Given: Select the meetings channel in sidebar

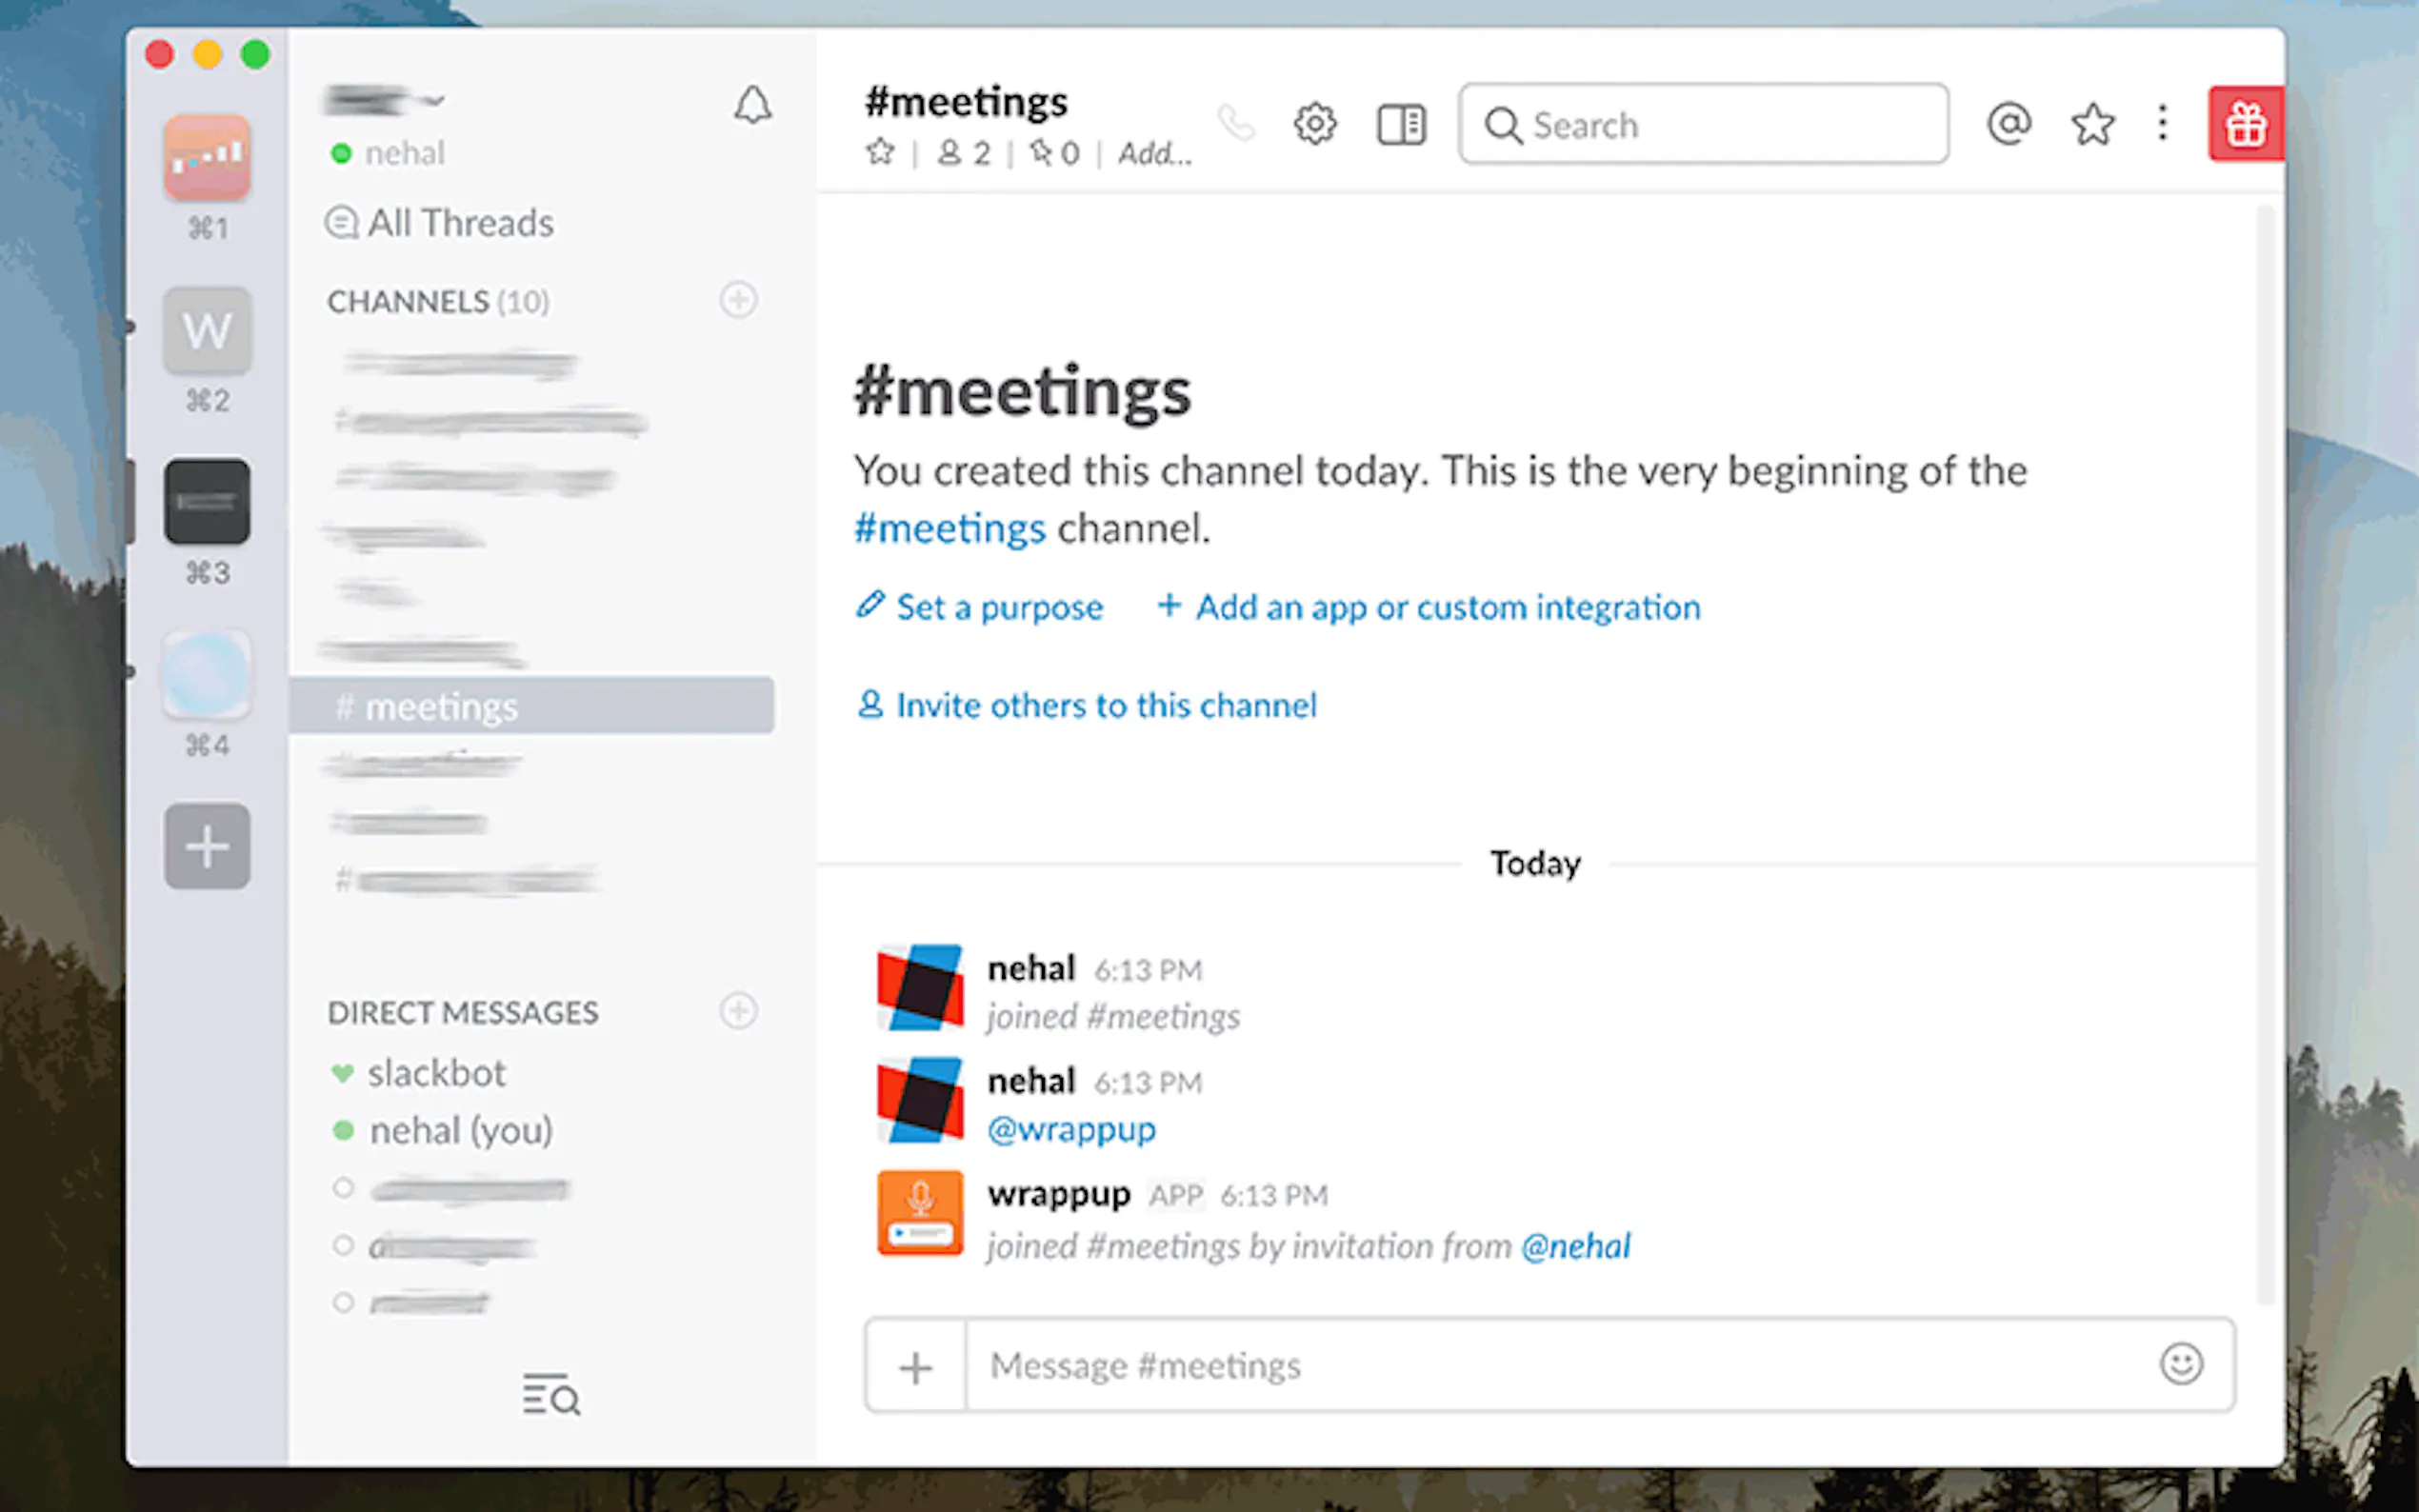Looking at the screenshot, I should (x=440, y=707).
